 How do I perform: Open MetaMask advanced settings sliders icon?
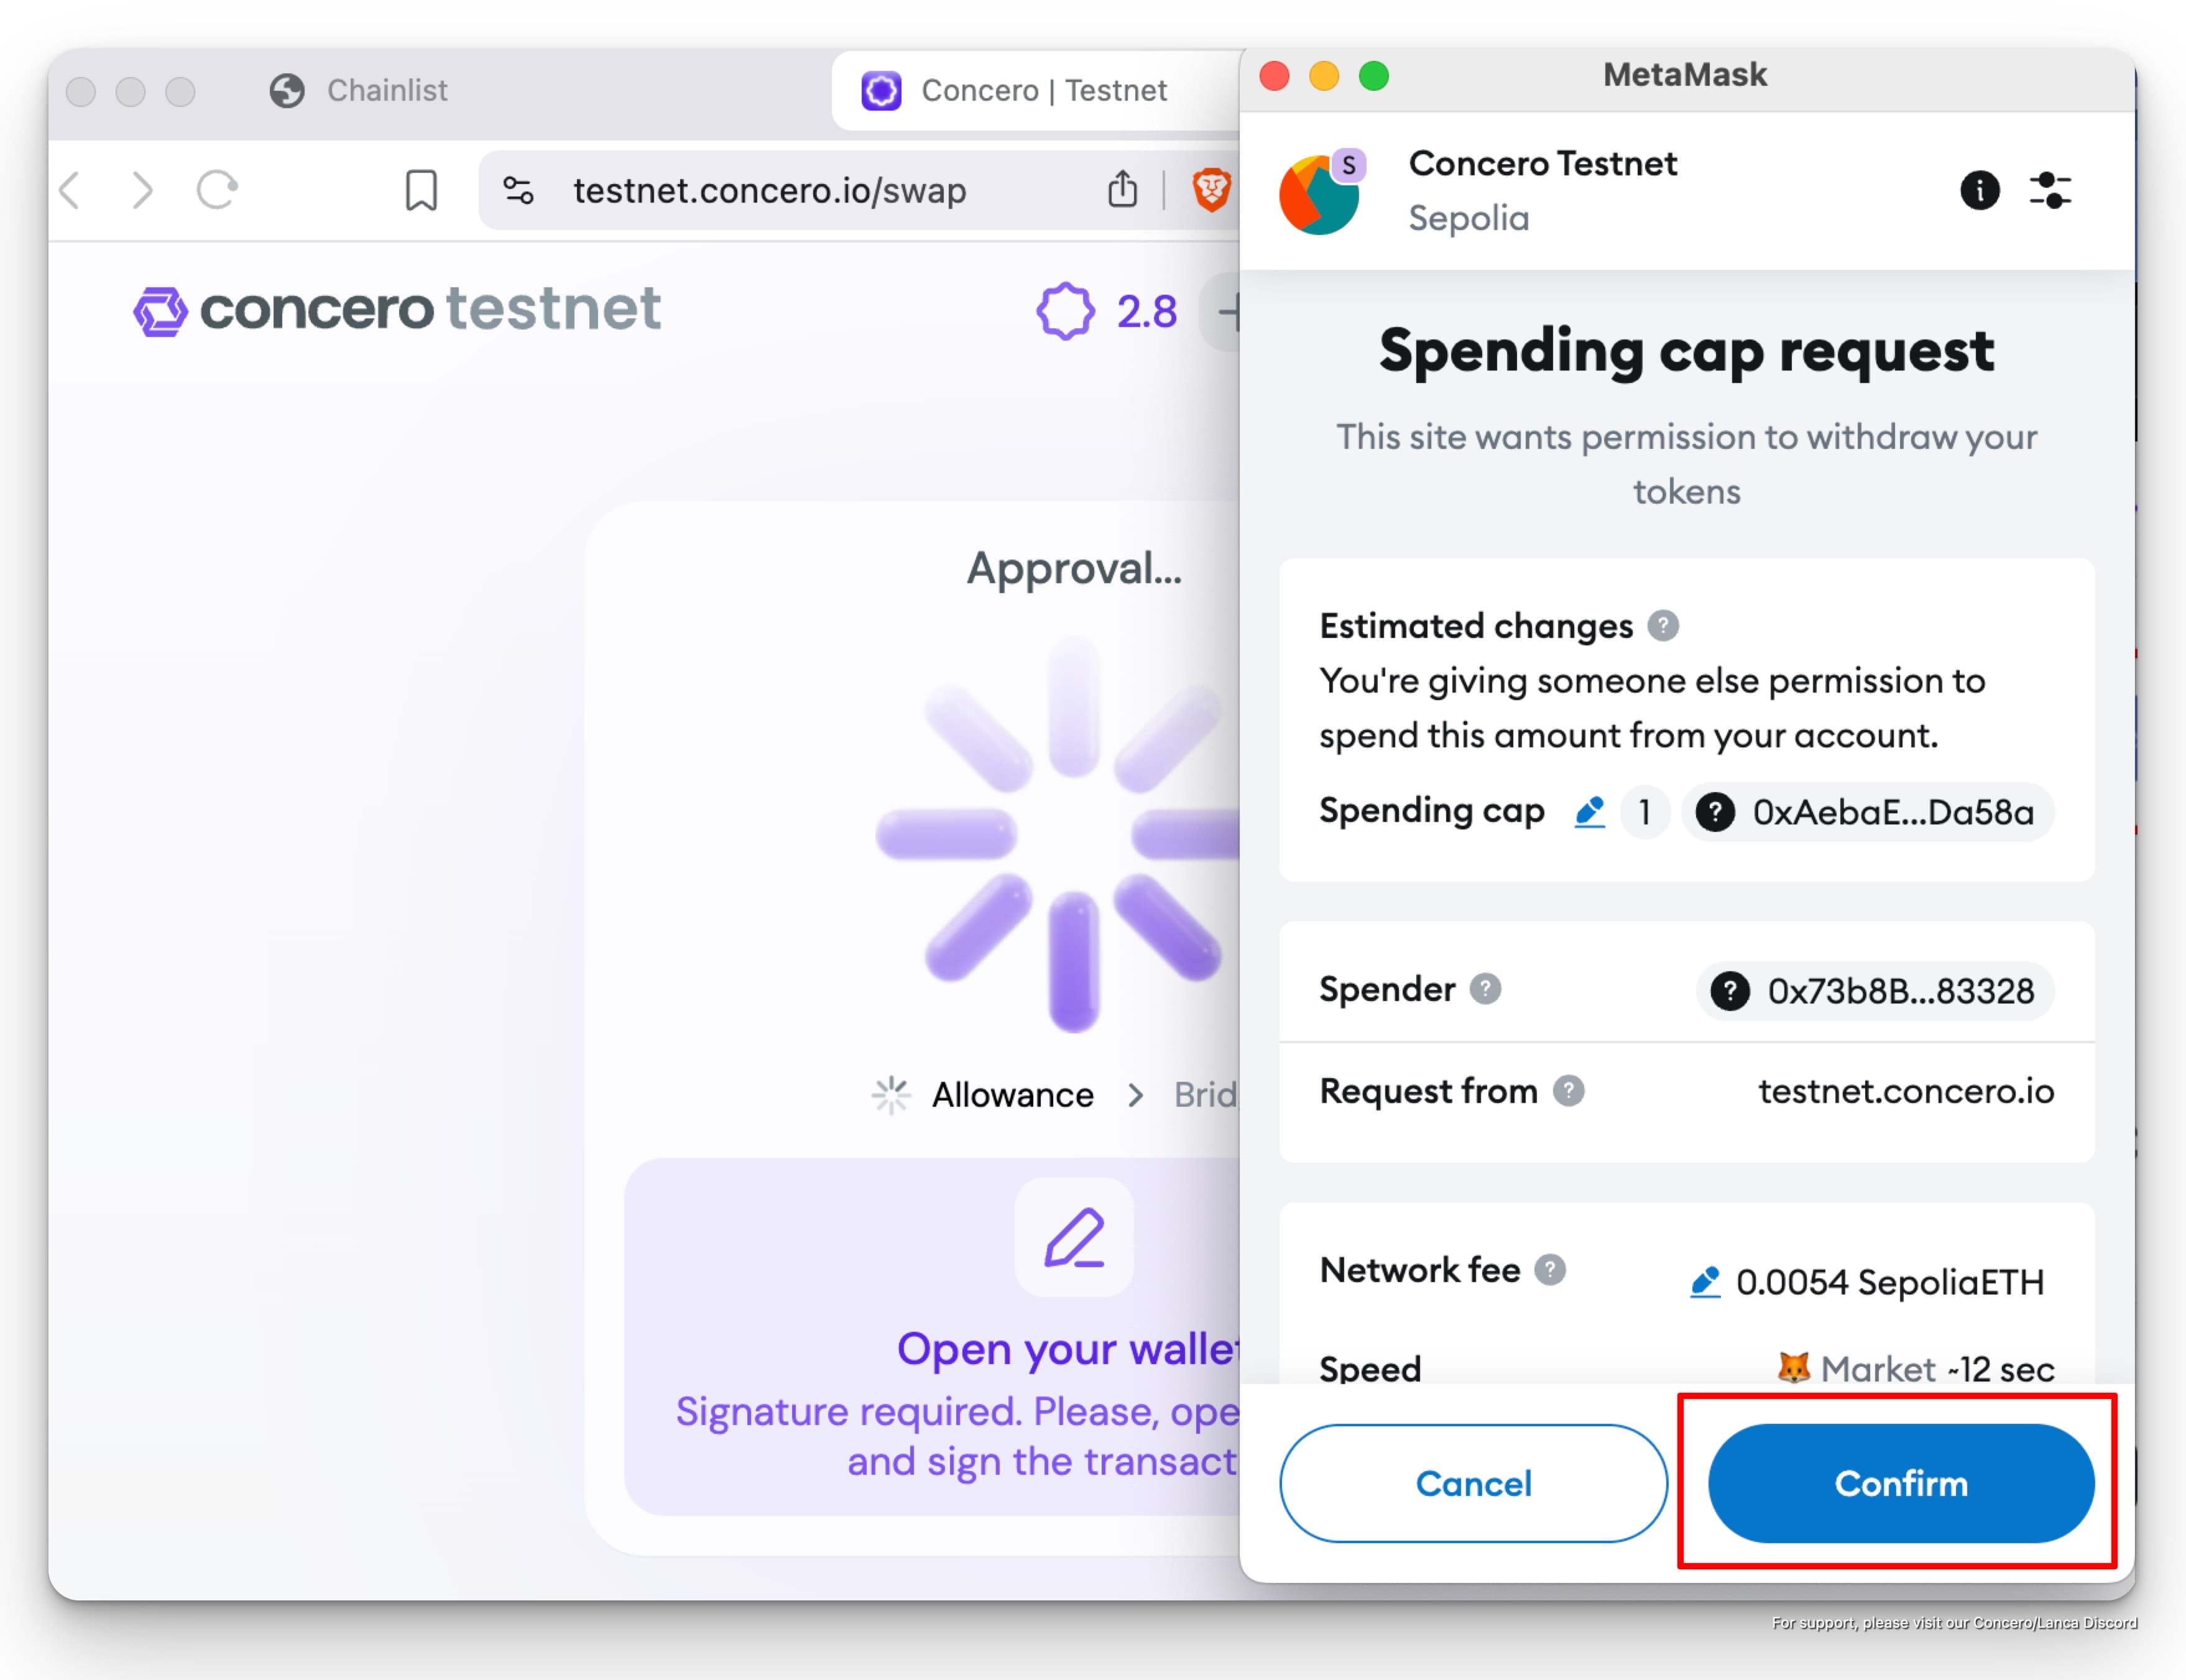click(x=2050, y=190)
